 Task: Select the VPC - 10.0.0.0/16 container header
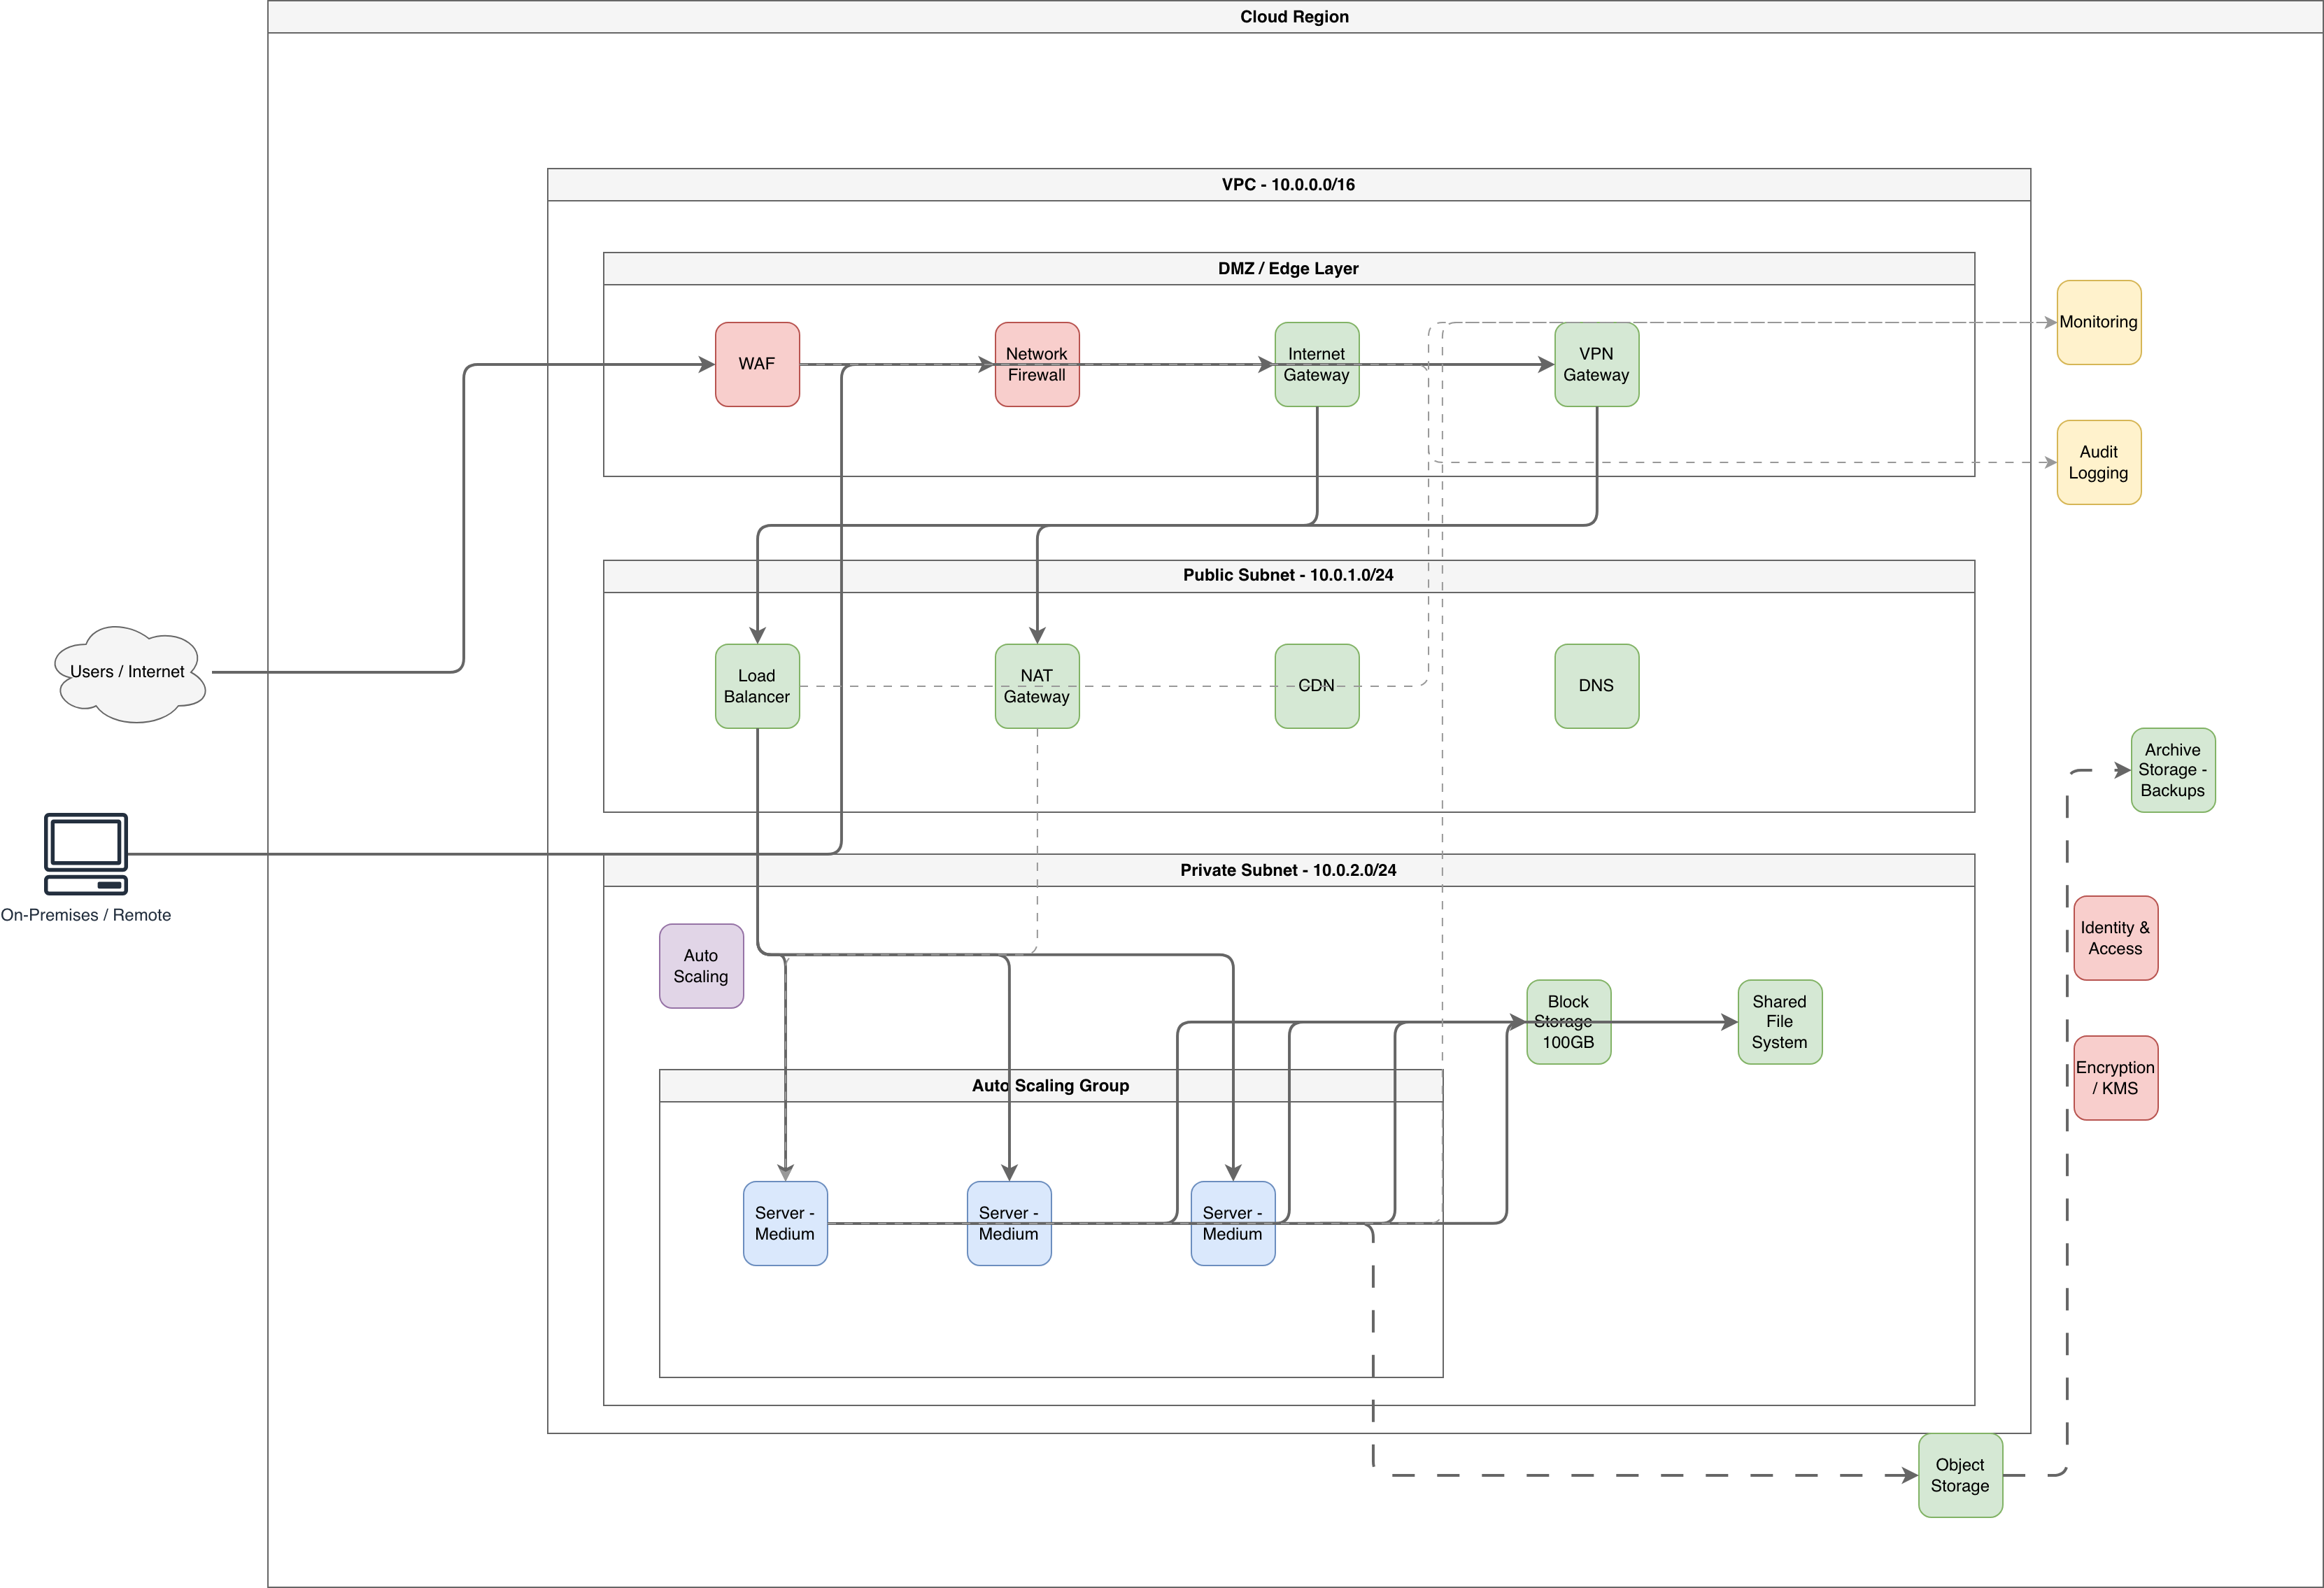(1289, 185)
